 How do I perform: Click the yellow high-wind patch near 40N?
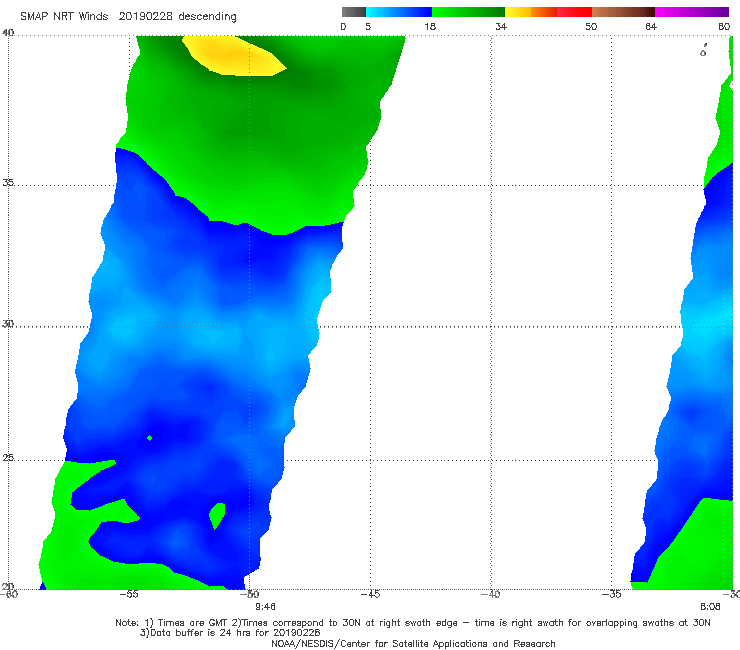[234, 56]
